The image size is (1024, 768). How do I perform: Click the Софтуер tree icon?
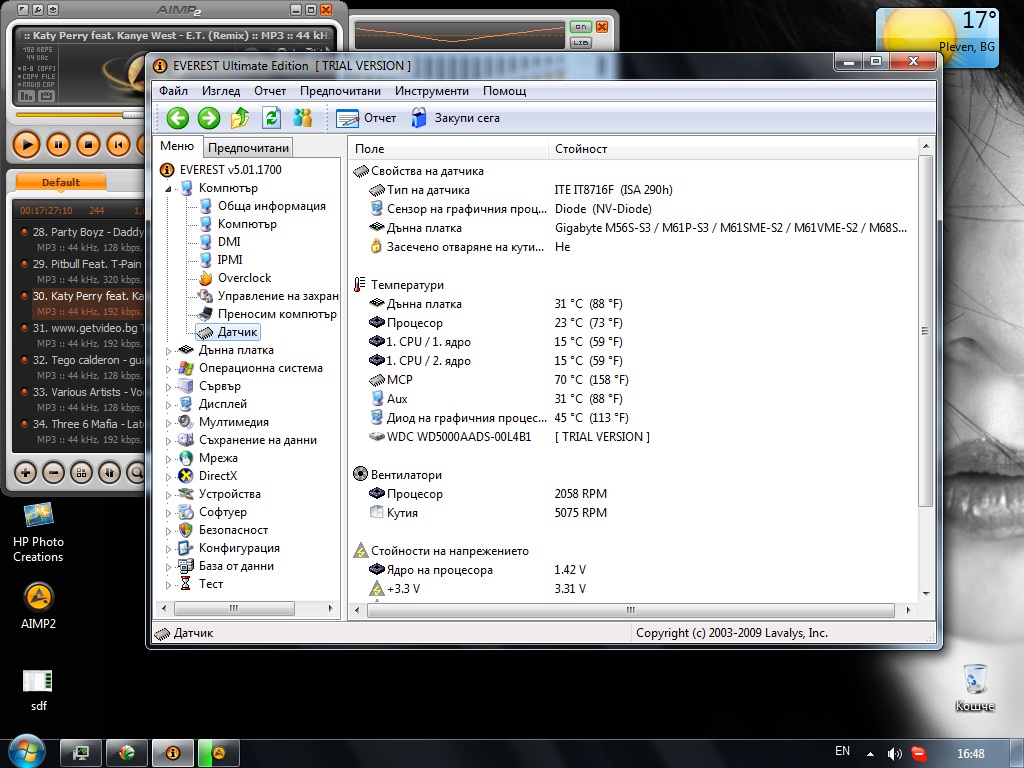click(186, 512)
